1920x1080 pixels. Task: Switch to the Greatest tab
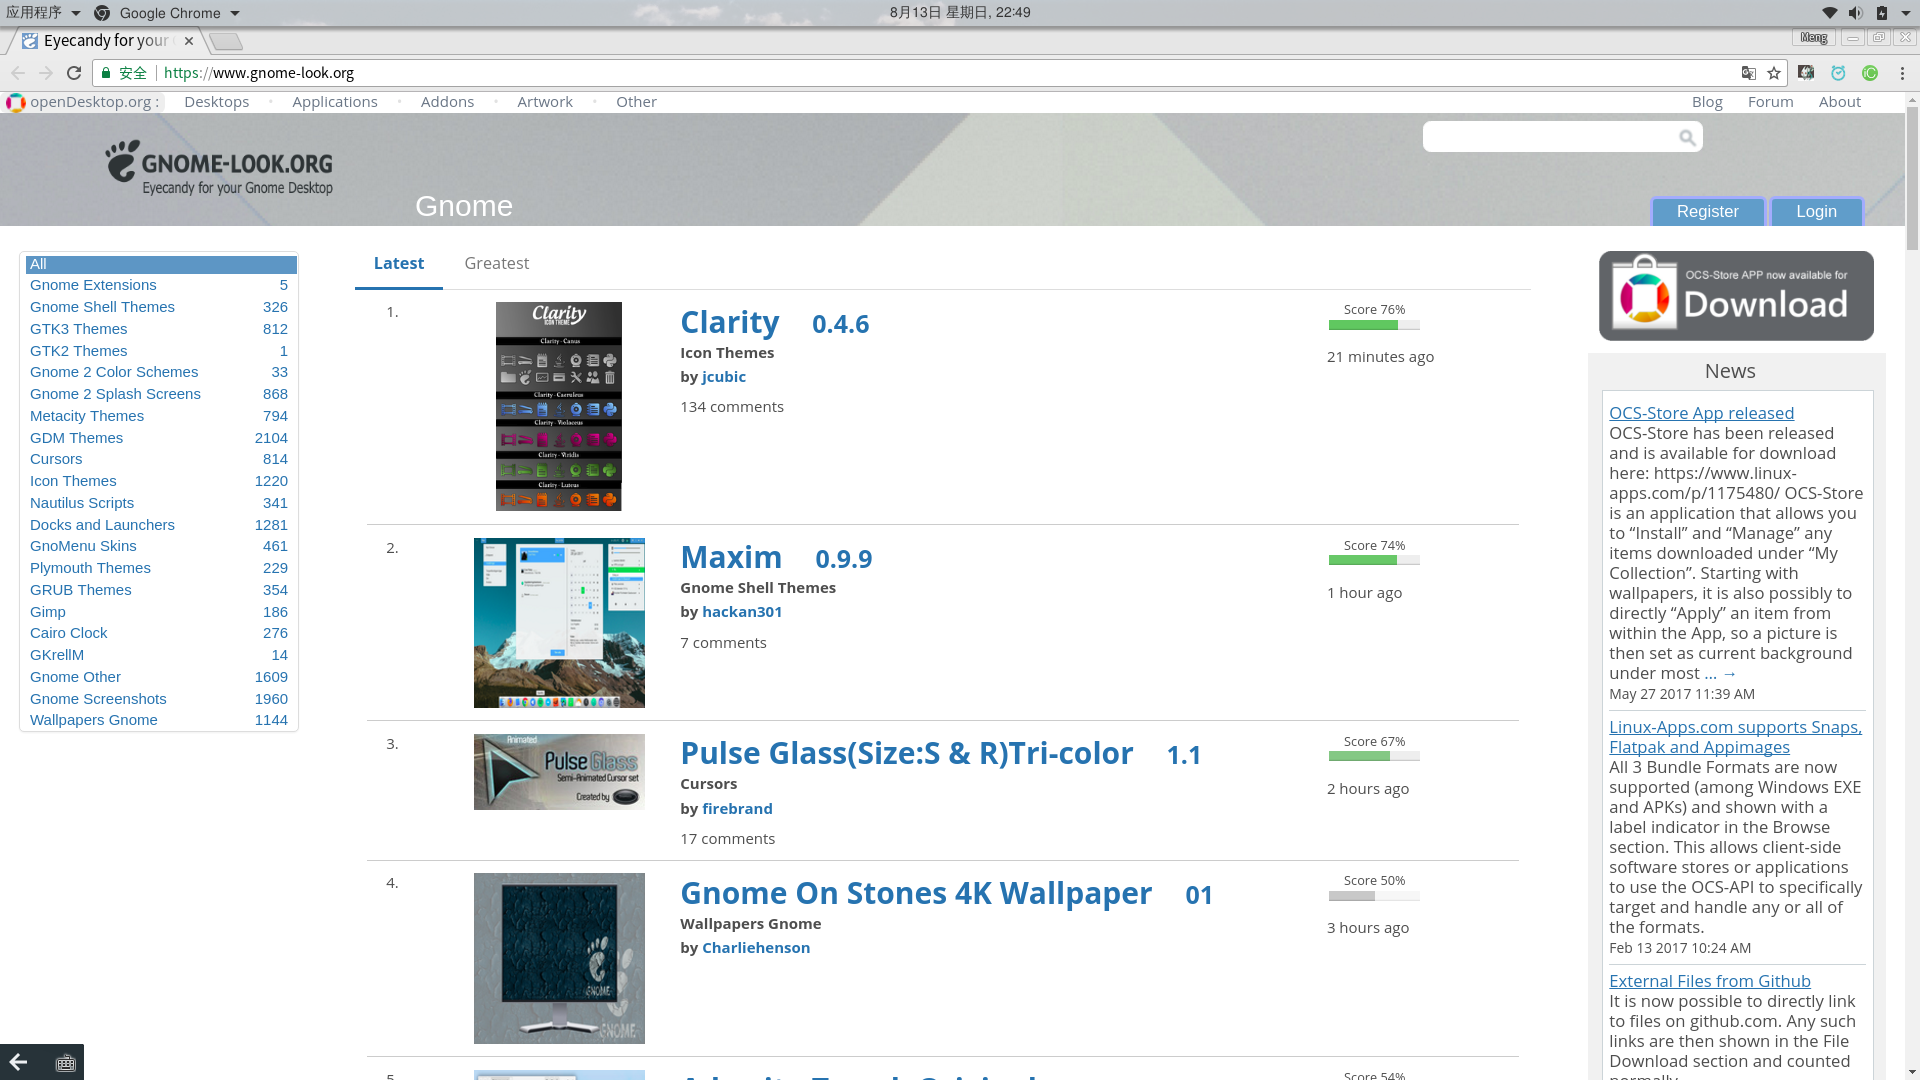(x=496, y=263)
